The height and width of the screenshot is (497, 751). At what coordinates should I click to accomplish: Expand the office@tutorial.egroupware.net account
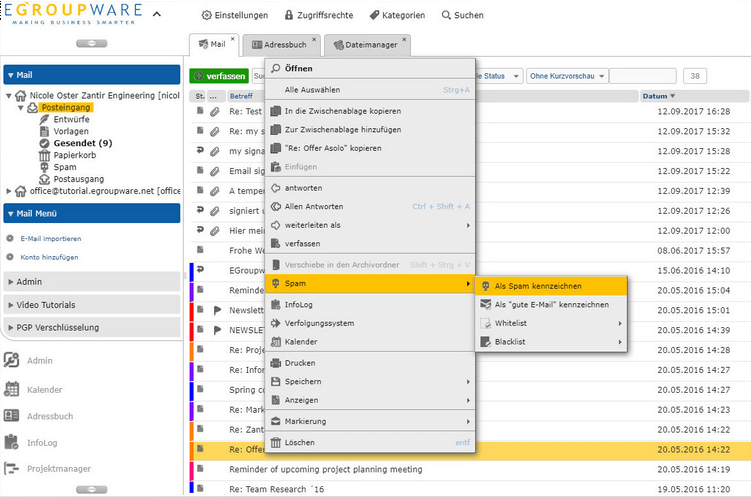pos(8,191)
